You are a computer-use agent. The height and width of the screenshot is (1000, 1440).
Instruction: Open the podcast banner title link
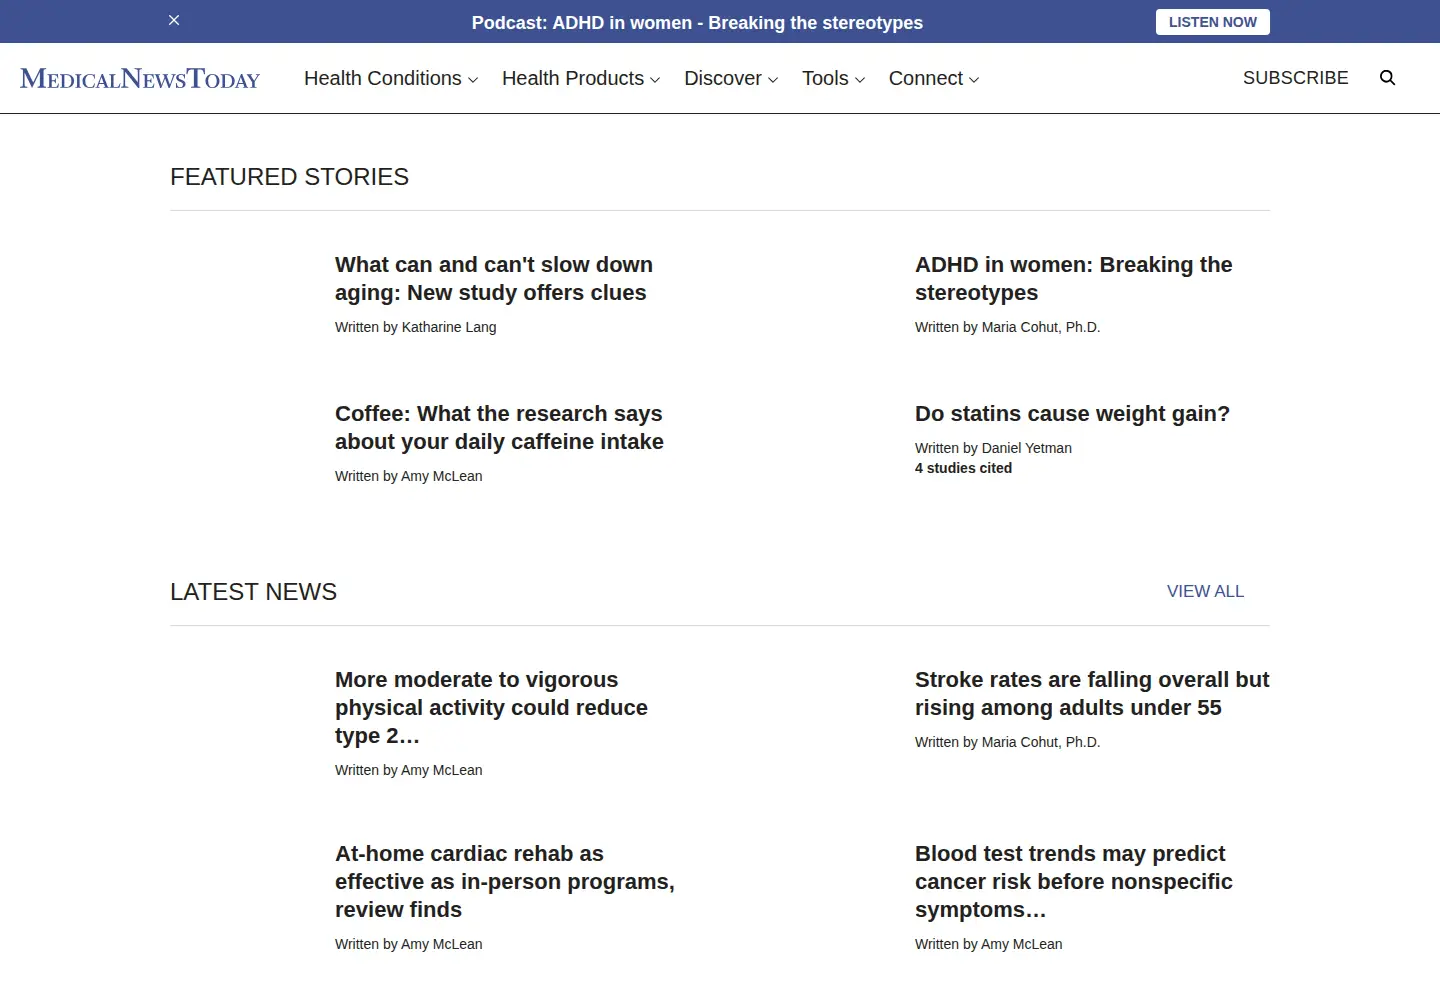697,23
